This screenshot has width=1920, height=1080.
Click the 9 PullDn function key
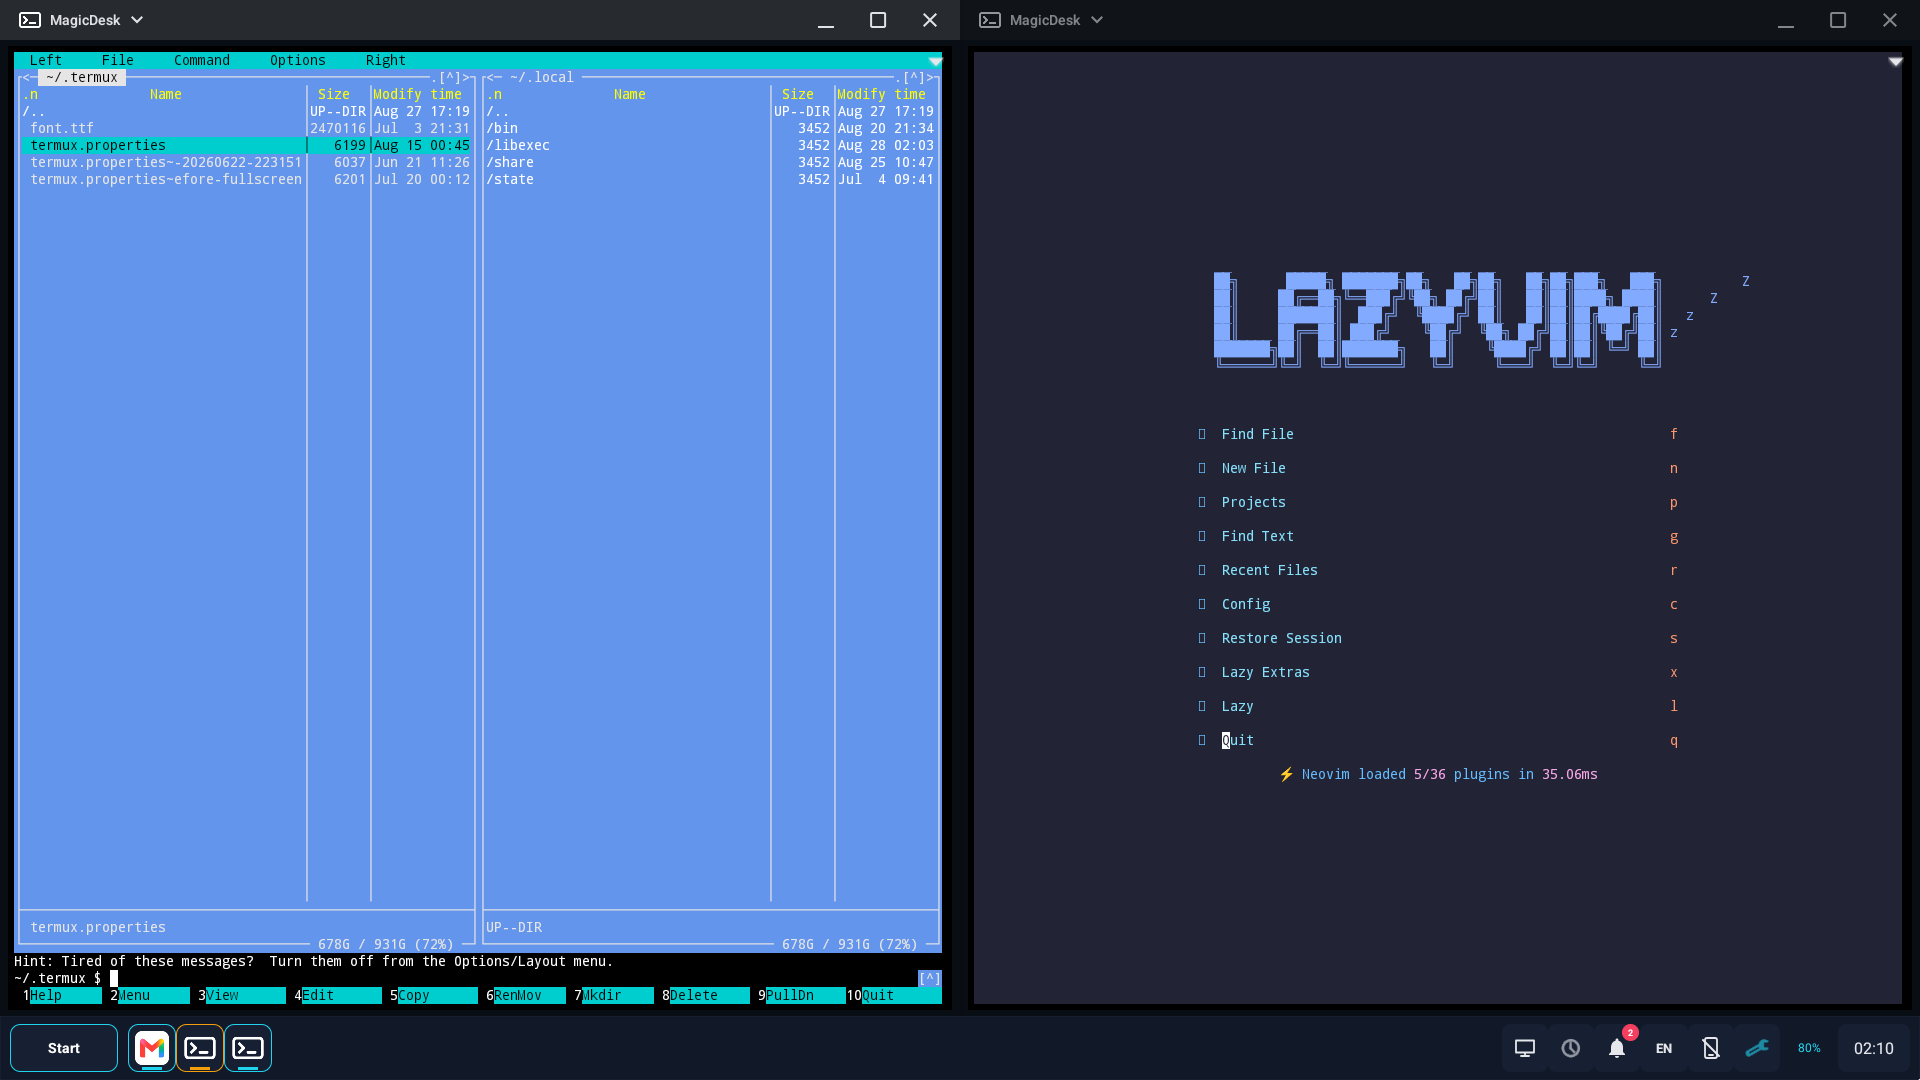[801, 995]
